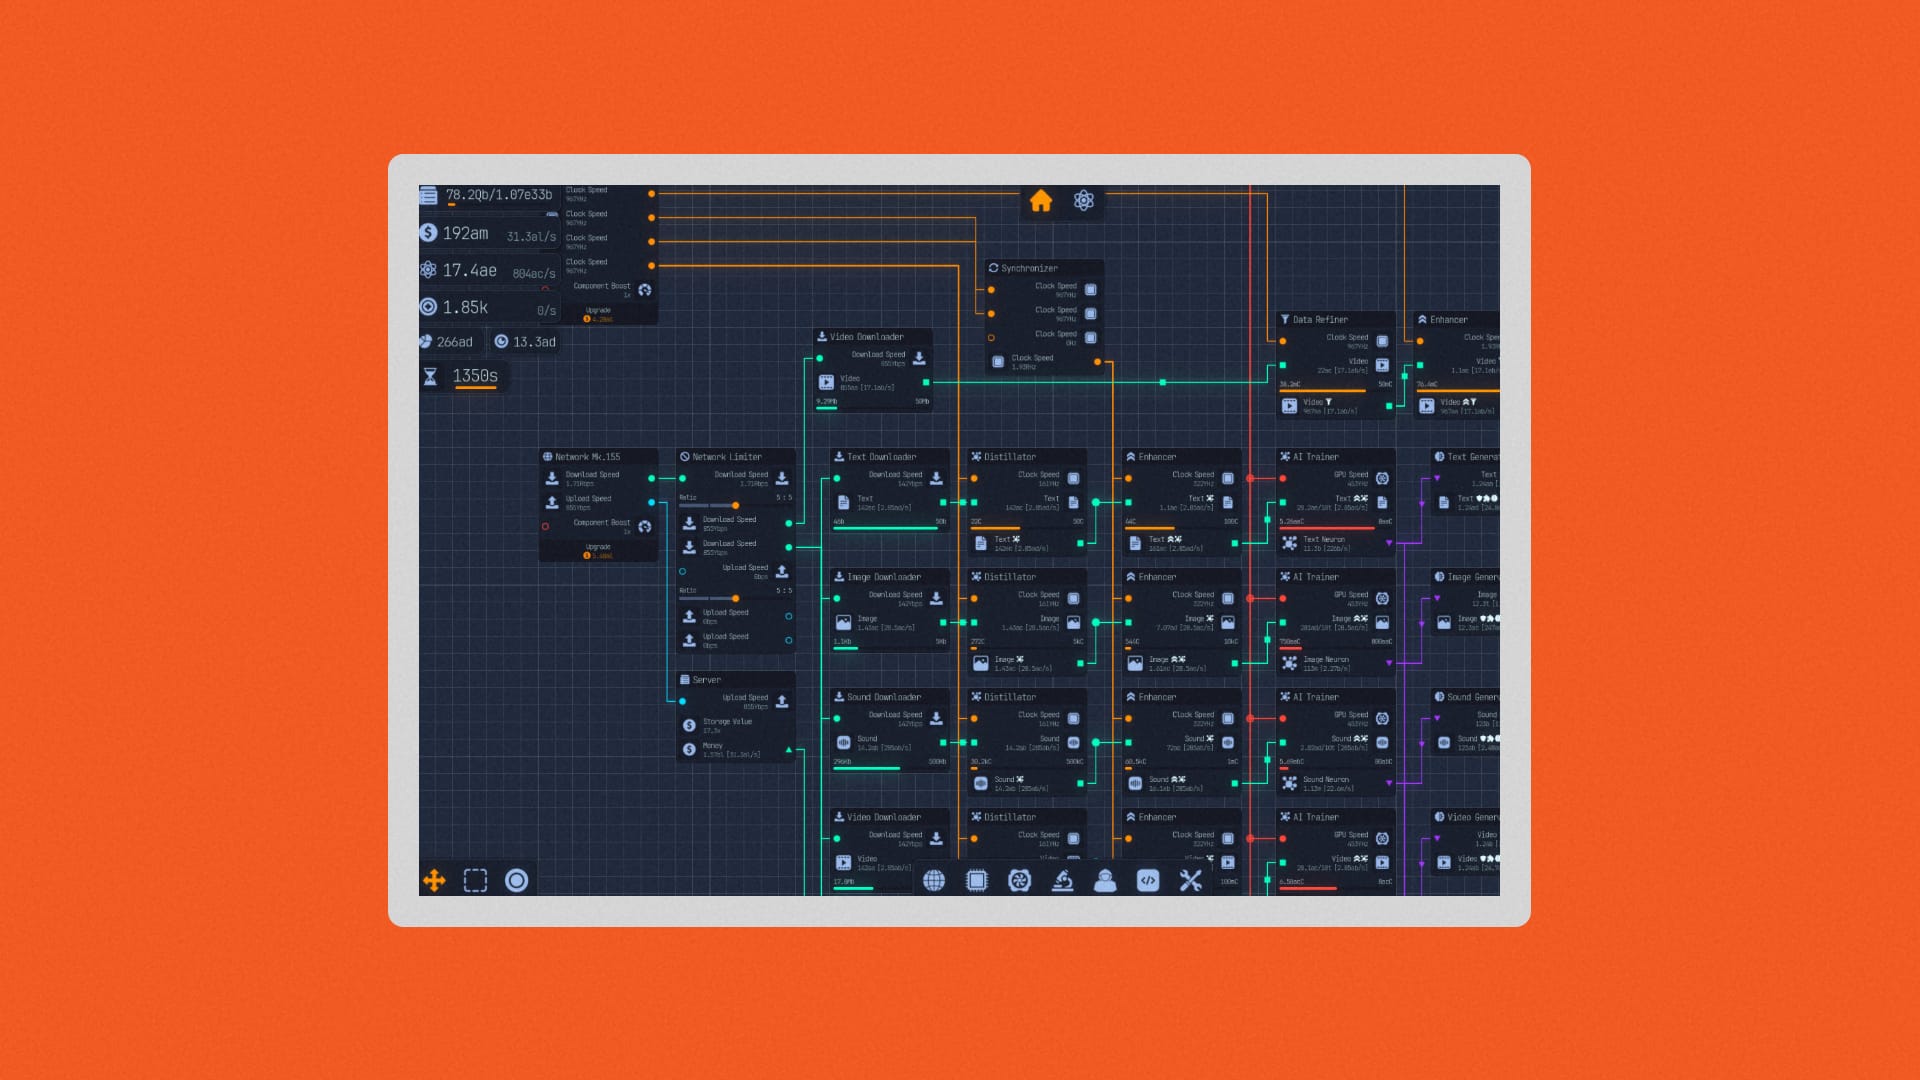Switch to the Home tab at top center
1920x1080 pixels.
click(1040, 201)
